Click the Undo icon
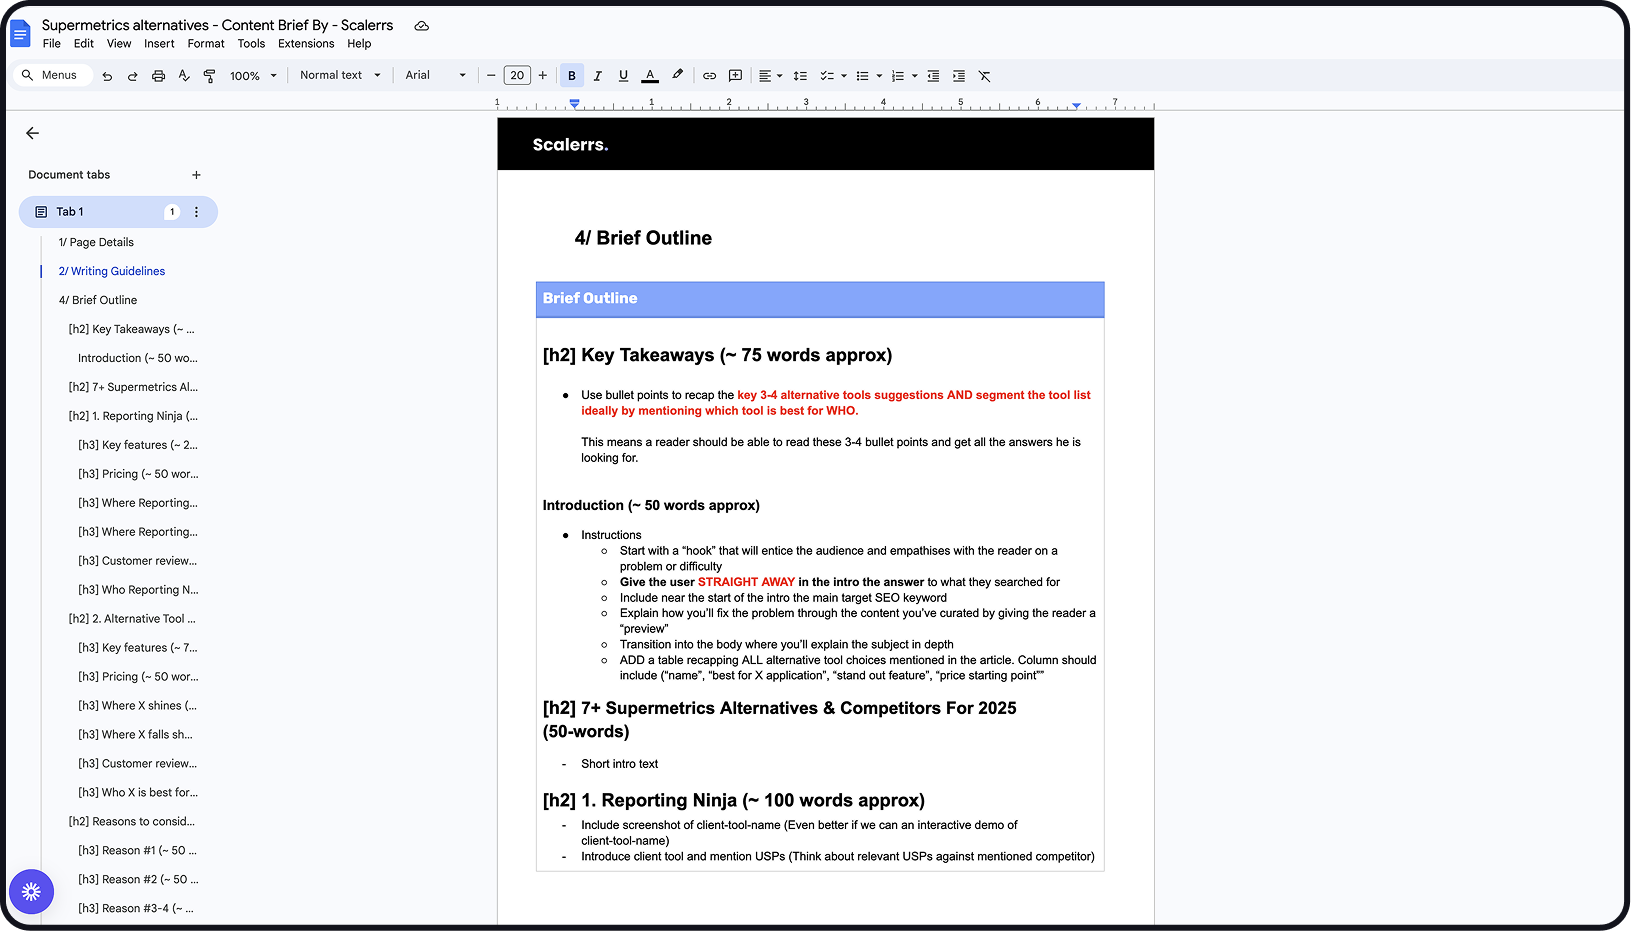The image size is (1631, 931). point(107,76)
